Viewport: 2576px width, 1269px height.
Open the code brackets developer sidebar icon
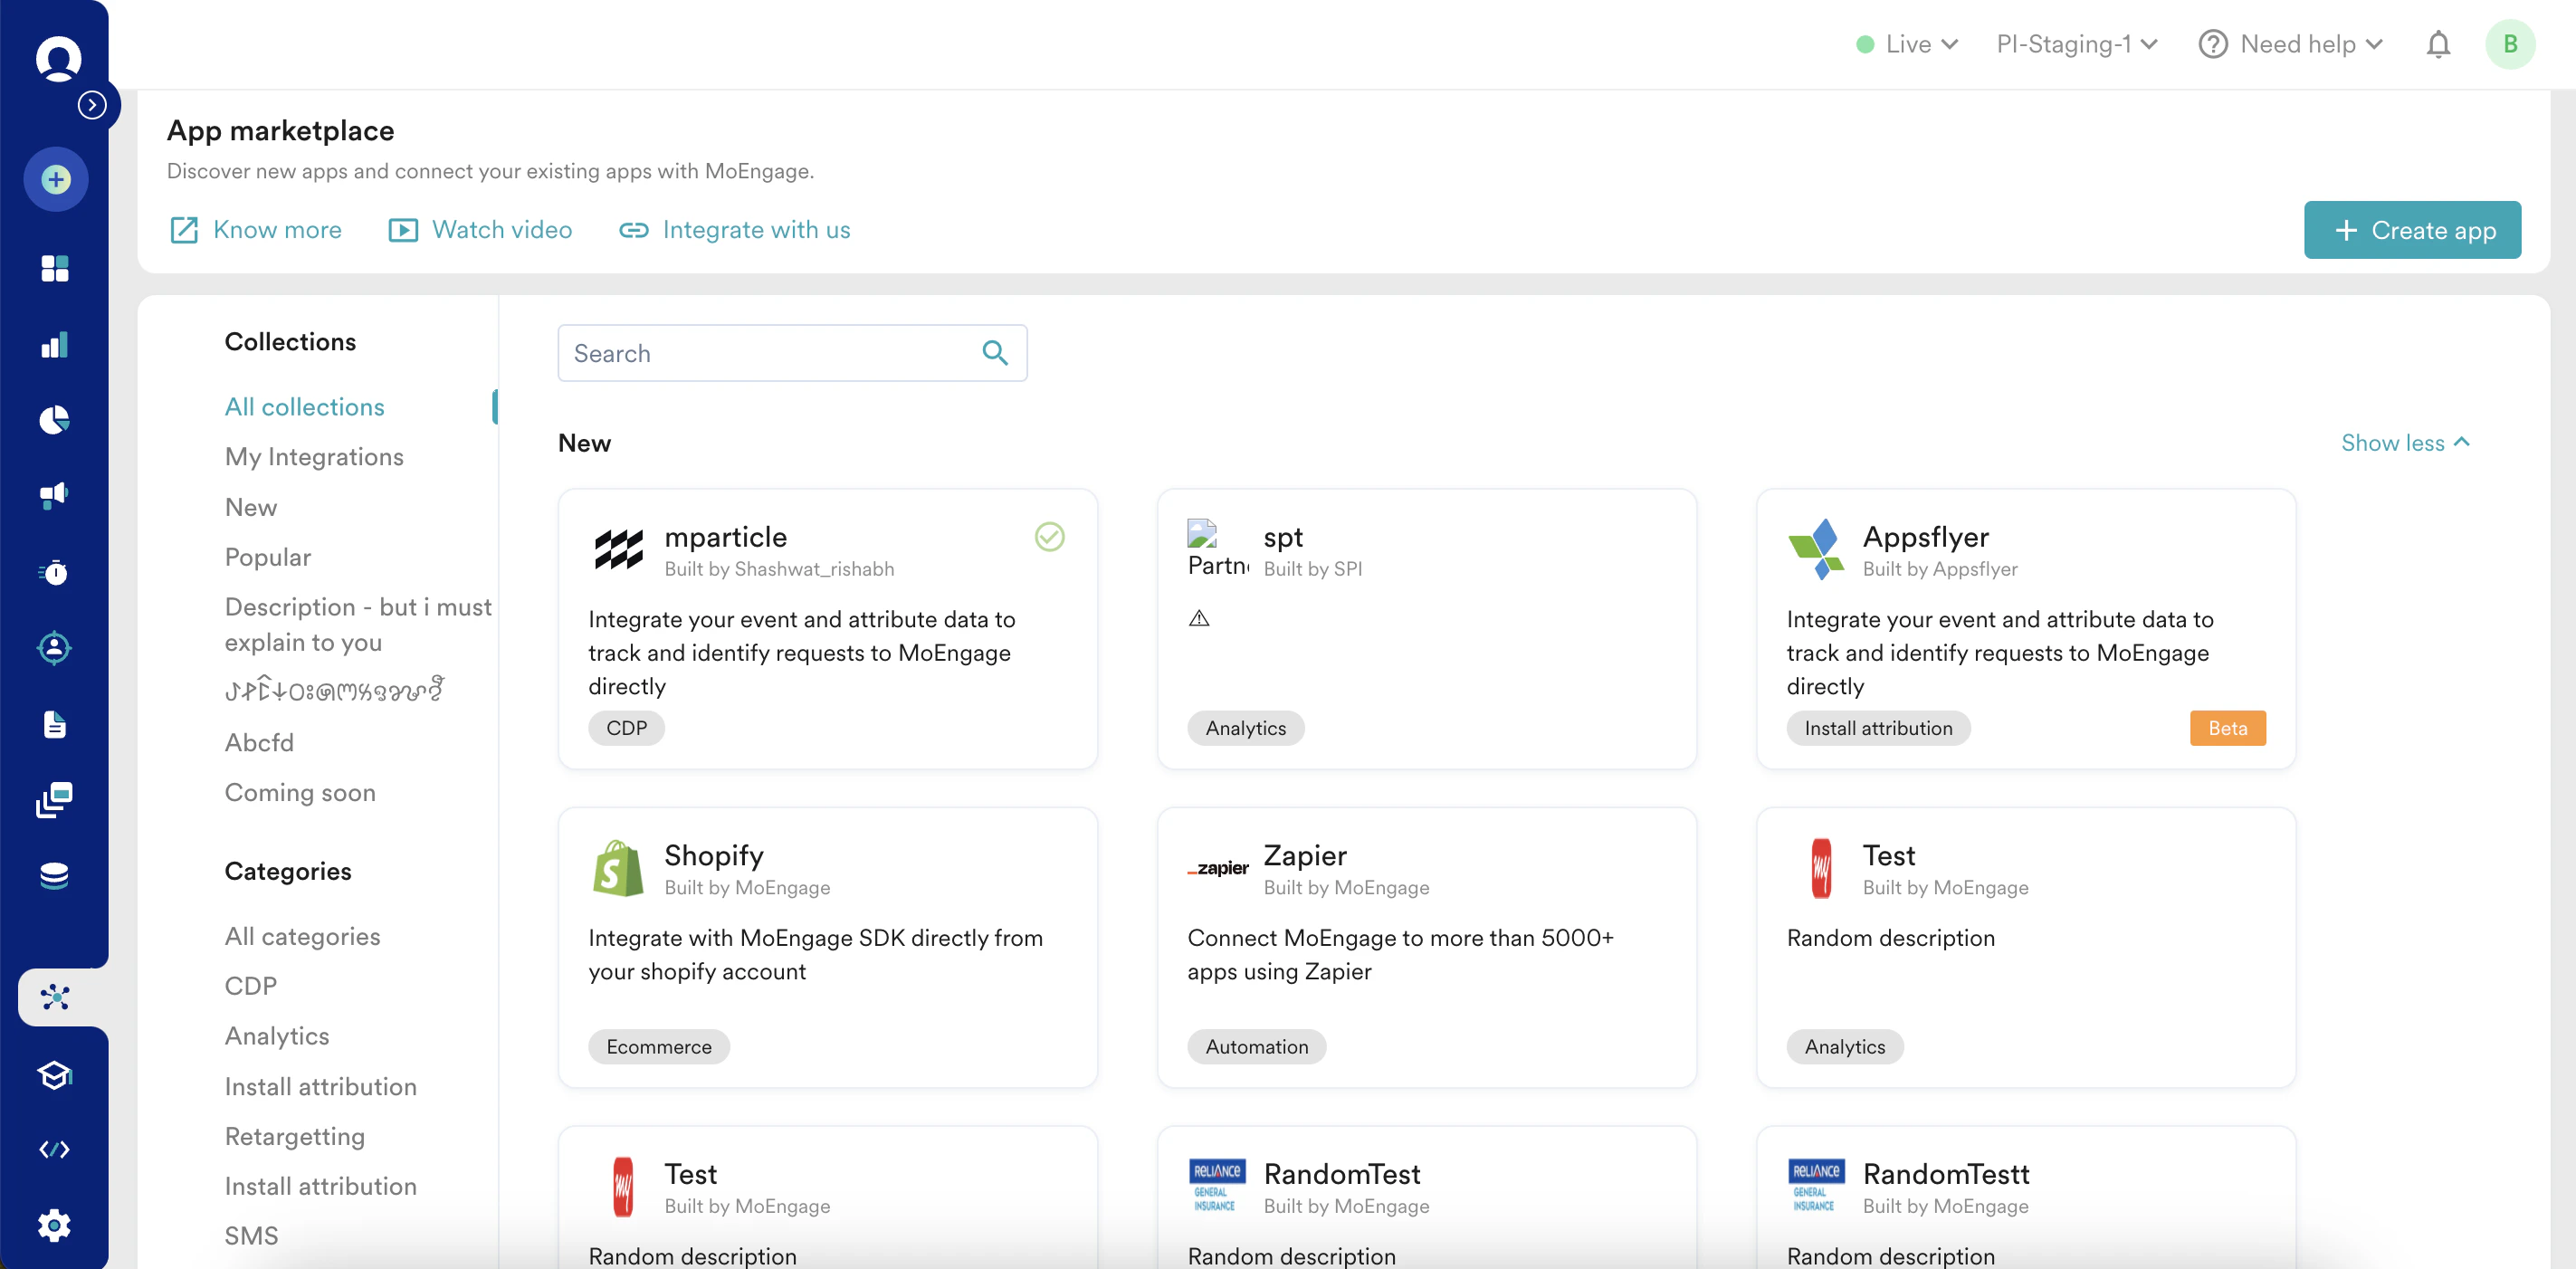click(55, 1149)
